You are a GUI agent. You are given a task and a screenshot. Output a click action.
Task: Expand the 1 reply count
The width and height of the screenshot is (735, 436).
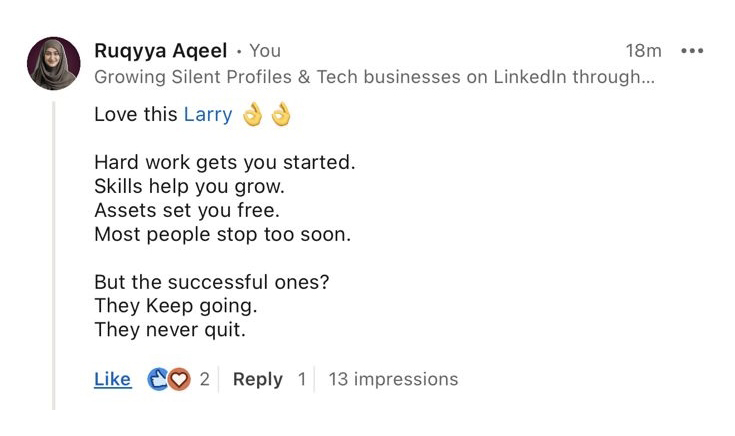point(302,379)
